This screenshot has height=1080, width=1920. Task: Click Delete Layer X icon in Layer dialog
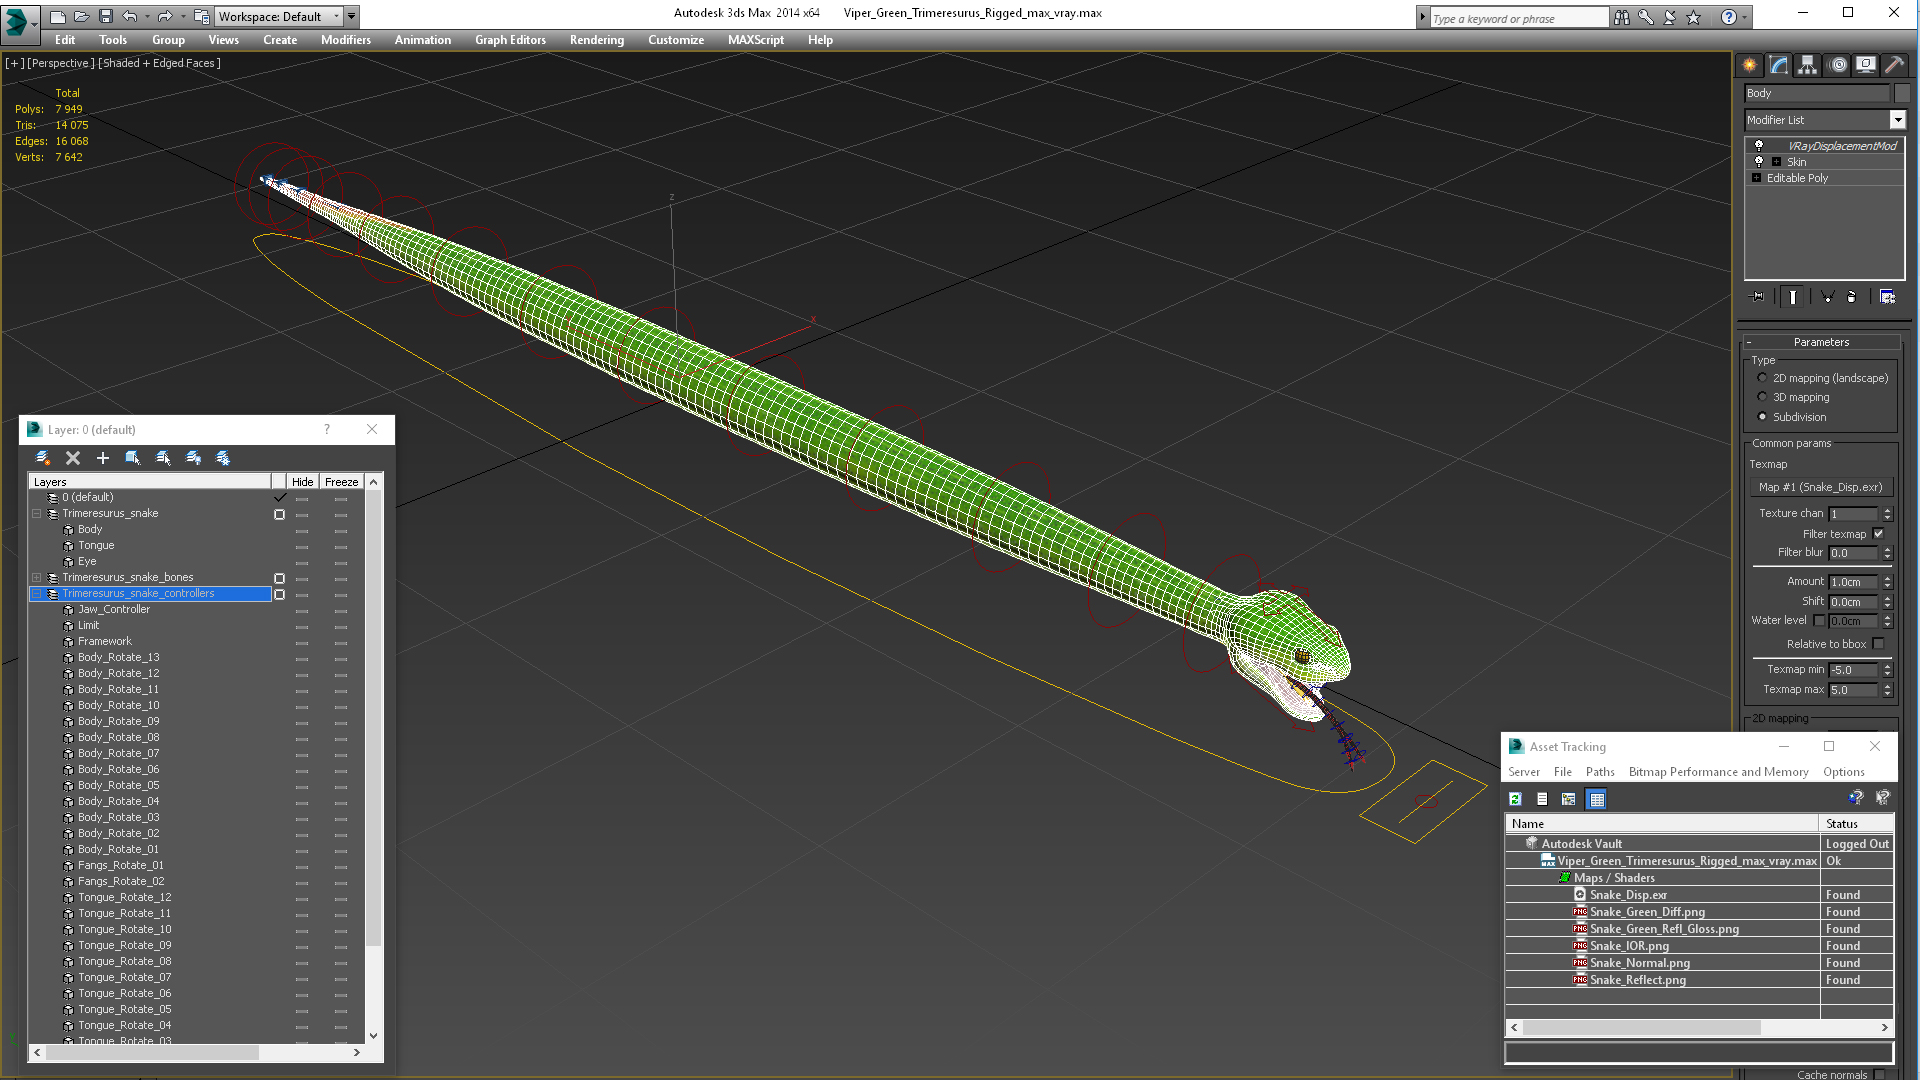pyautogui.click(x=73, y=458)
